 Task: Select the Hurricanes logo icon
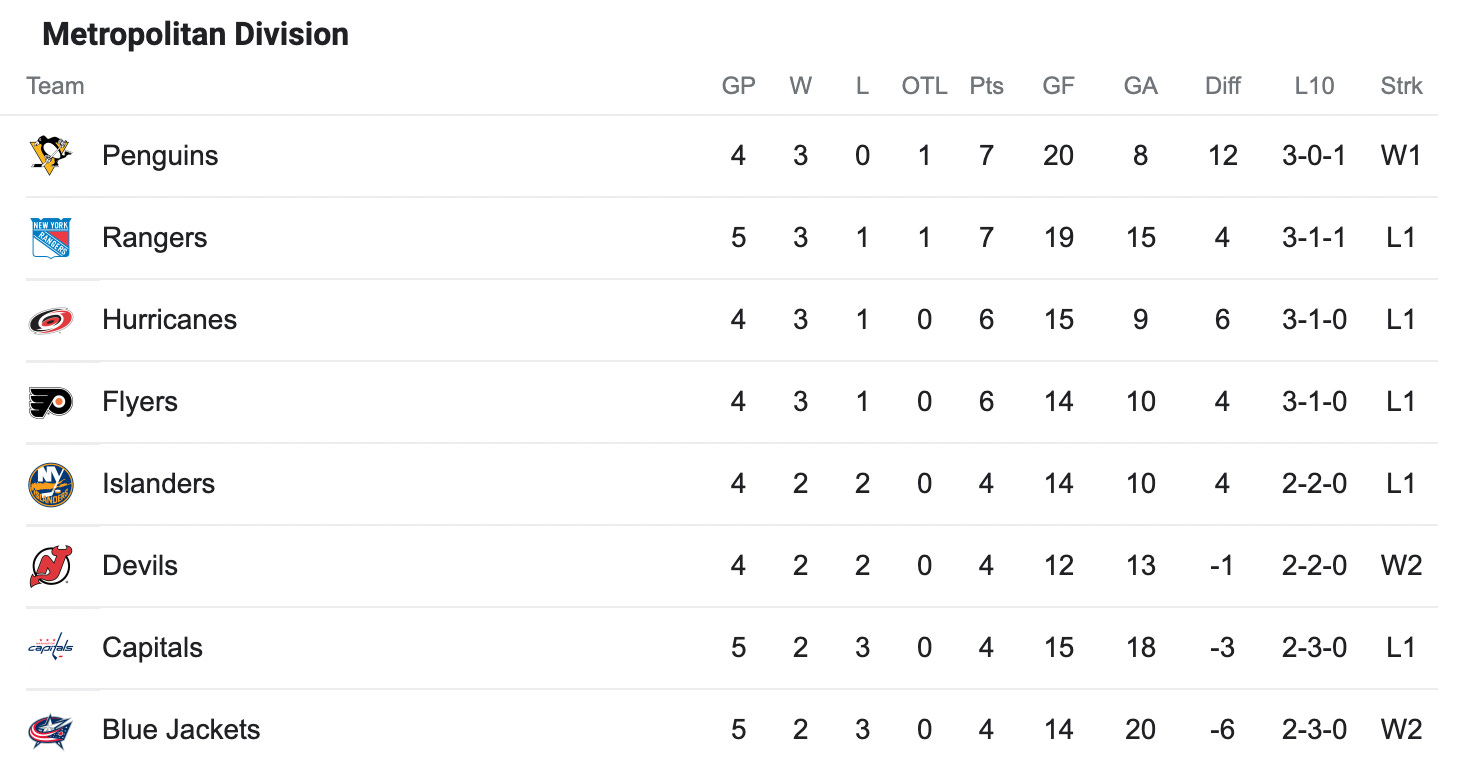pyautogui.click(x=50, y=320)
